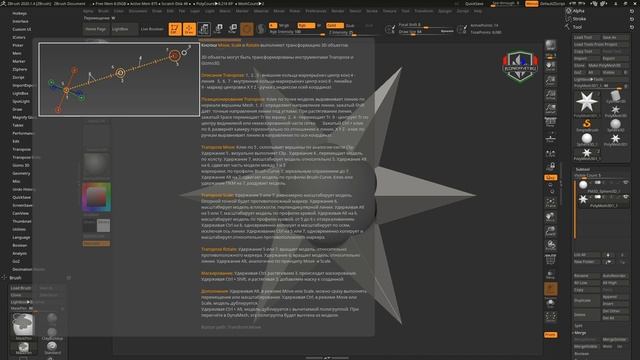Click the Scroll icon in right shelf
The height and width of the screenshot is (360, 640).
click(551, 67)
